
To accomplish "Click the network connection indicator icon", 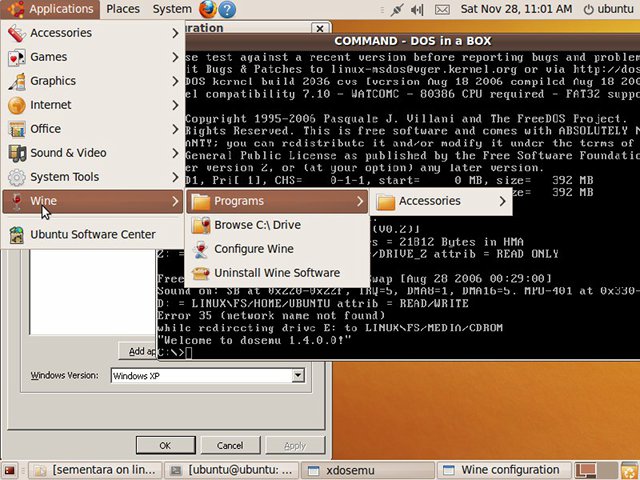I will [396, 9].
